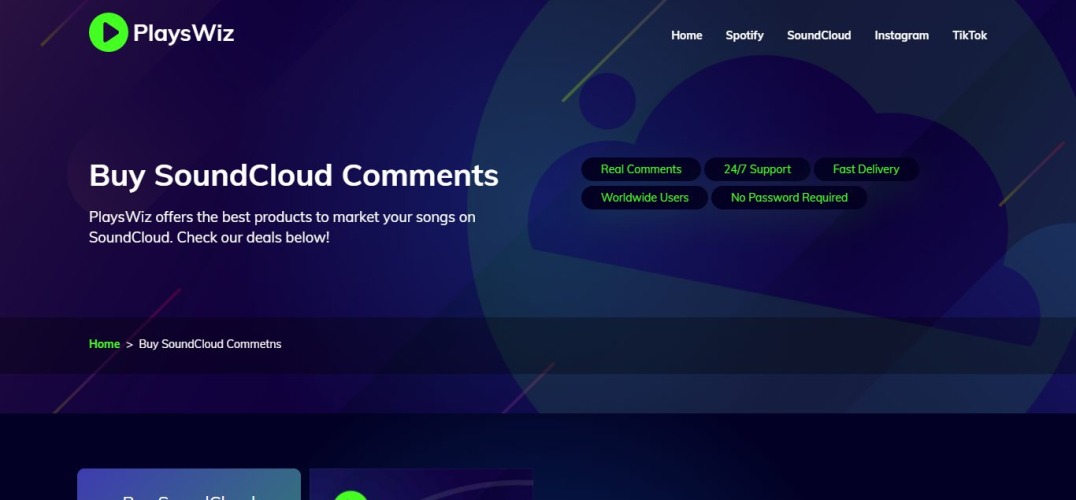Open the Home navigation menu item
Image resolution: width=1076 pixels, height=500 pixels.
click(686, 36)
